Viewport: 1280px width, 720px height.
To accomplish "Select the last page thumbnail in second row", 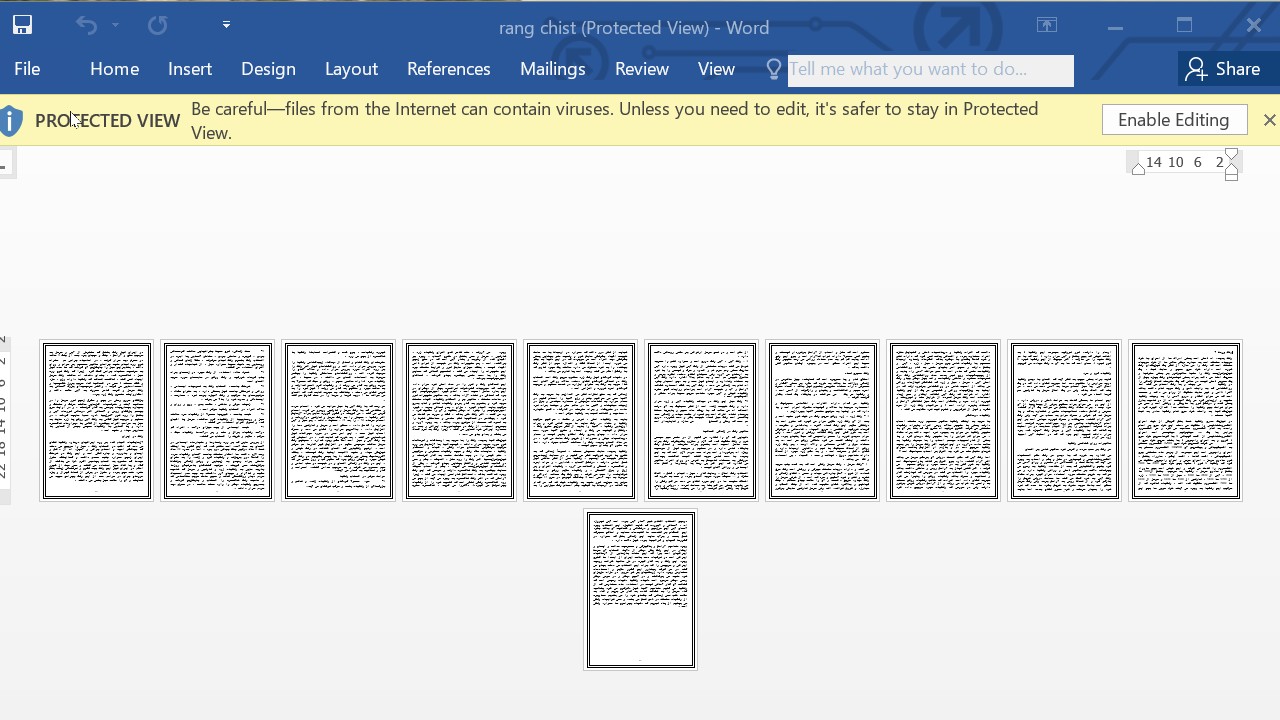I will click(640, 590).
